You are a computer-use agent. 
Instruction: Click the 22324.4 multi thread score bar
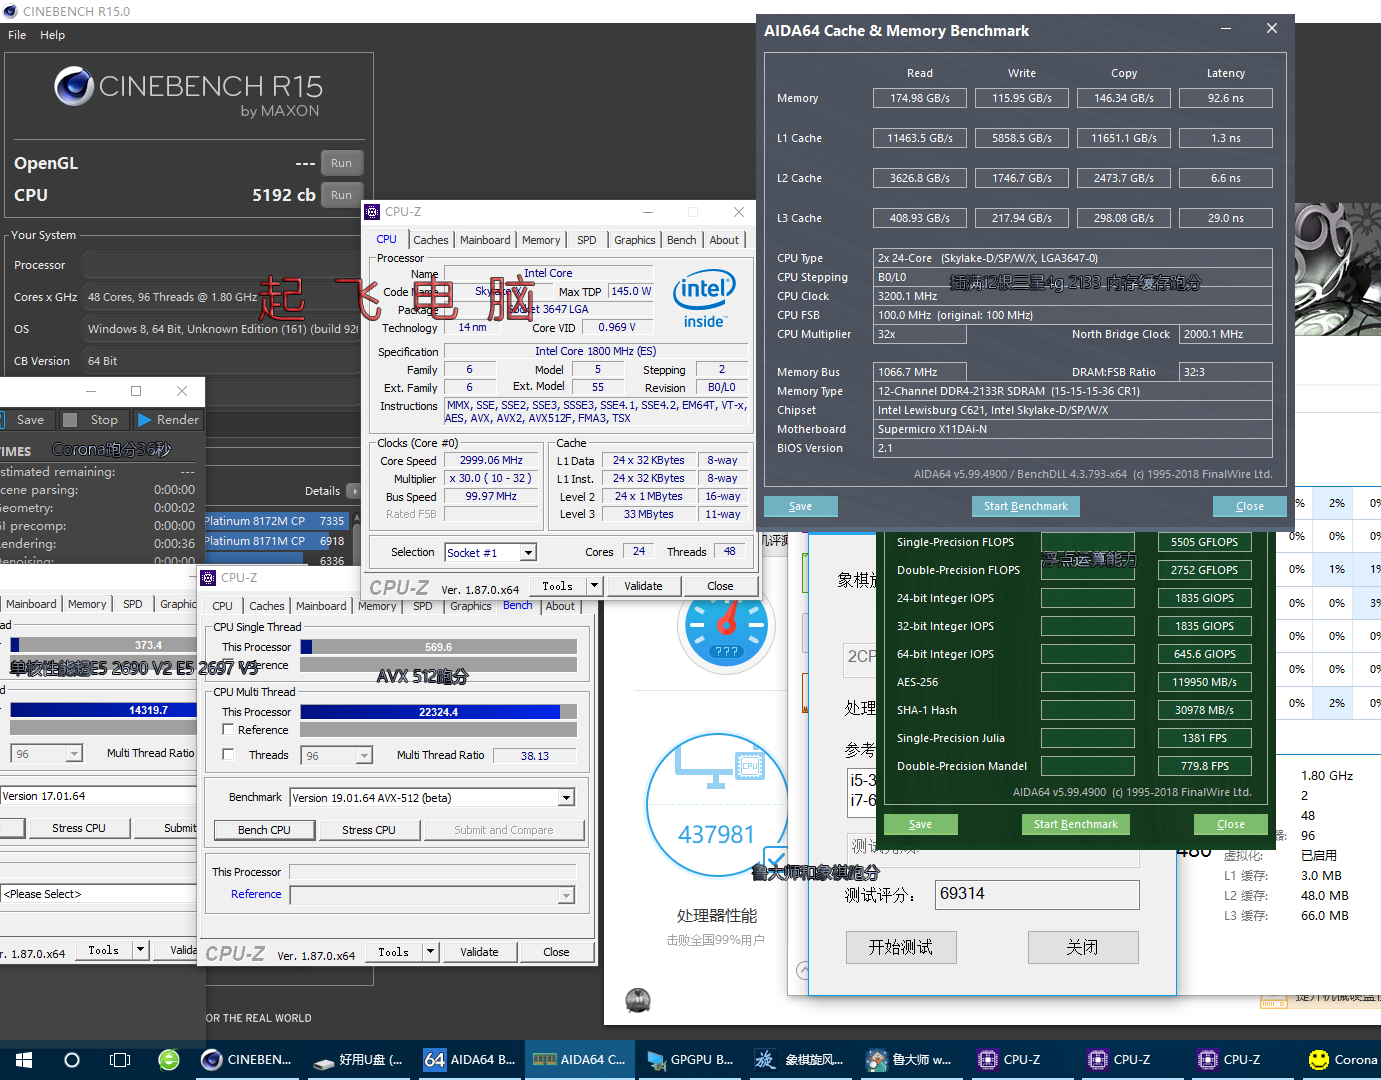click(438, 712)
